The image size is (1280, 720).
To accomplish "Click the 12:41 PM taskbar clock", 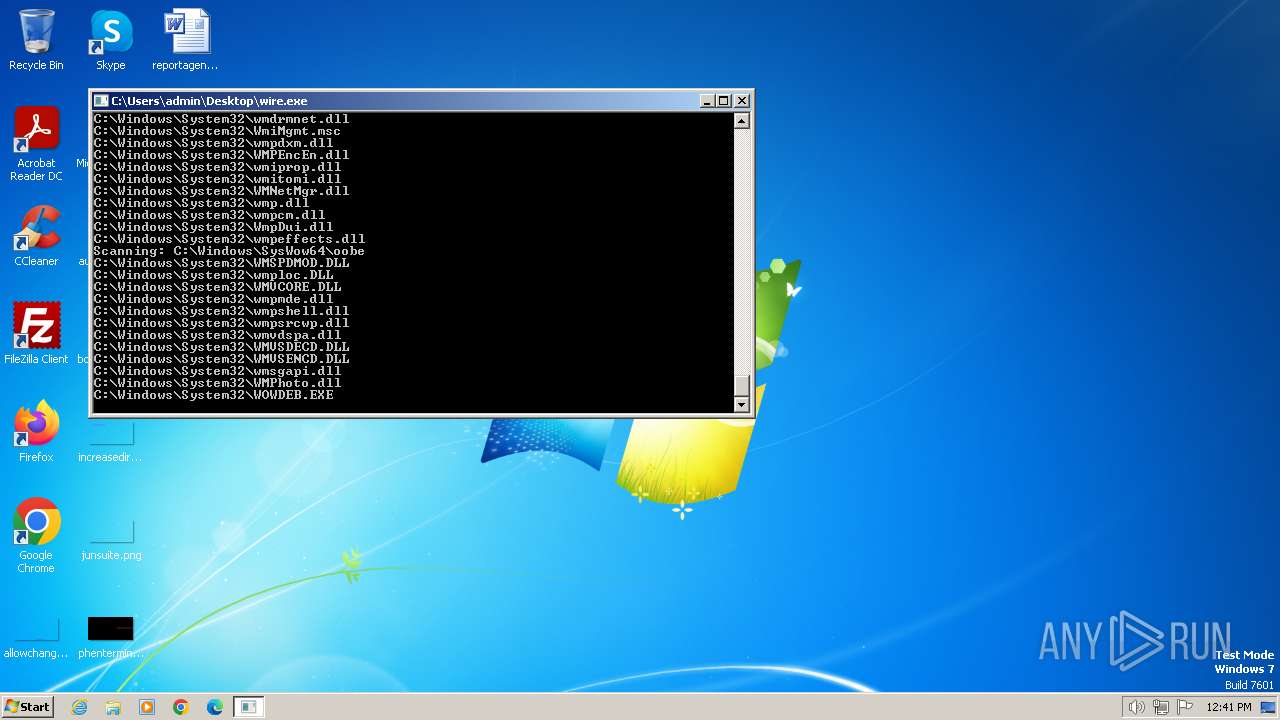I will [x=1229, y=707].
